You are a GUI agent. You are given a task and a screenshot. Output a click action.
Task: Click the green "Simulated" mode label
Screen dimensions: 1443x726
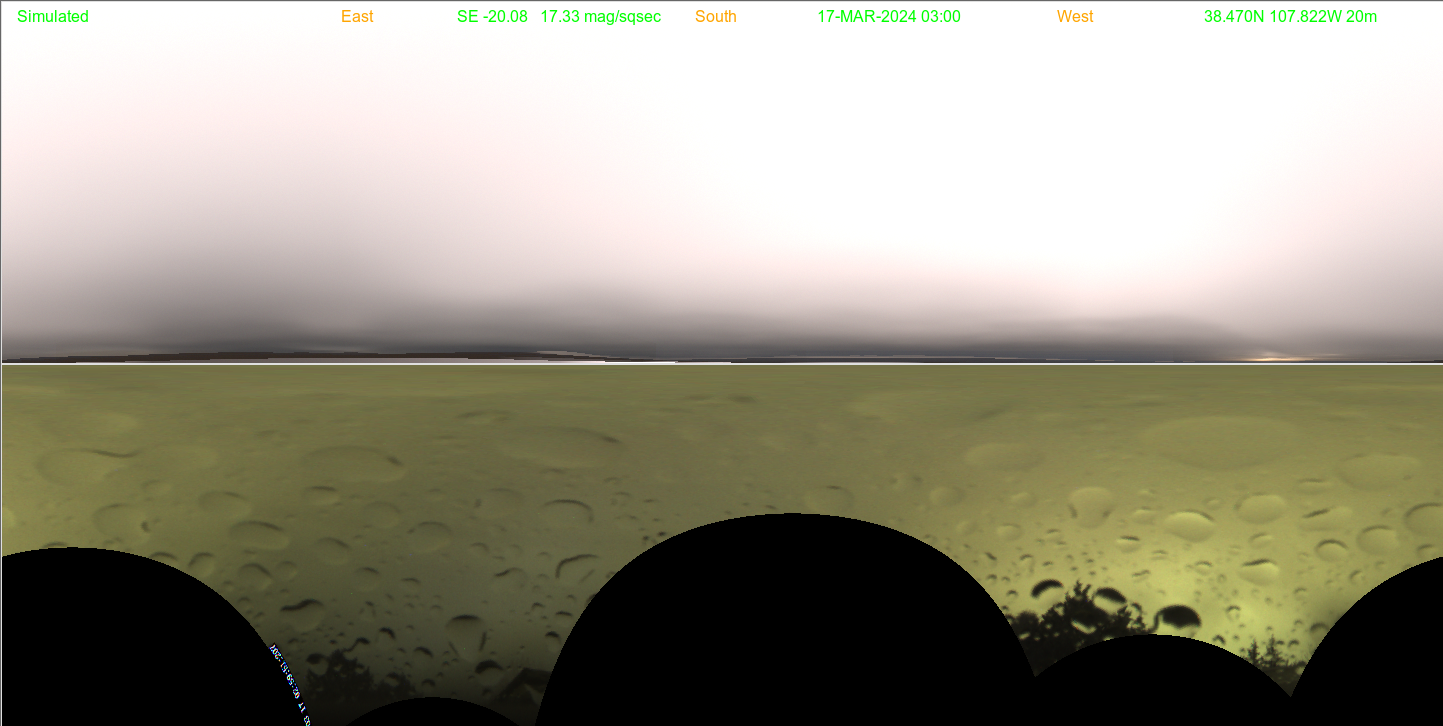[x=53, y=17]
